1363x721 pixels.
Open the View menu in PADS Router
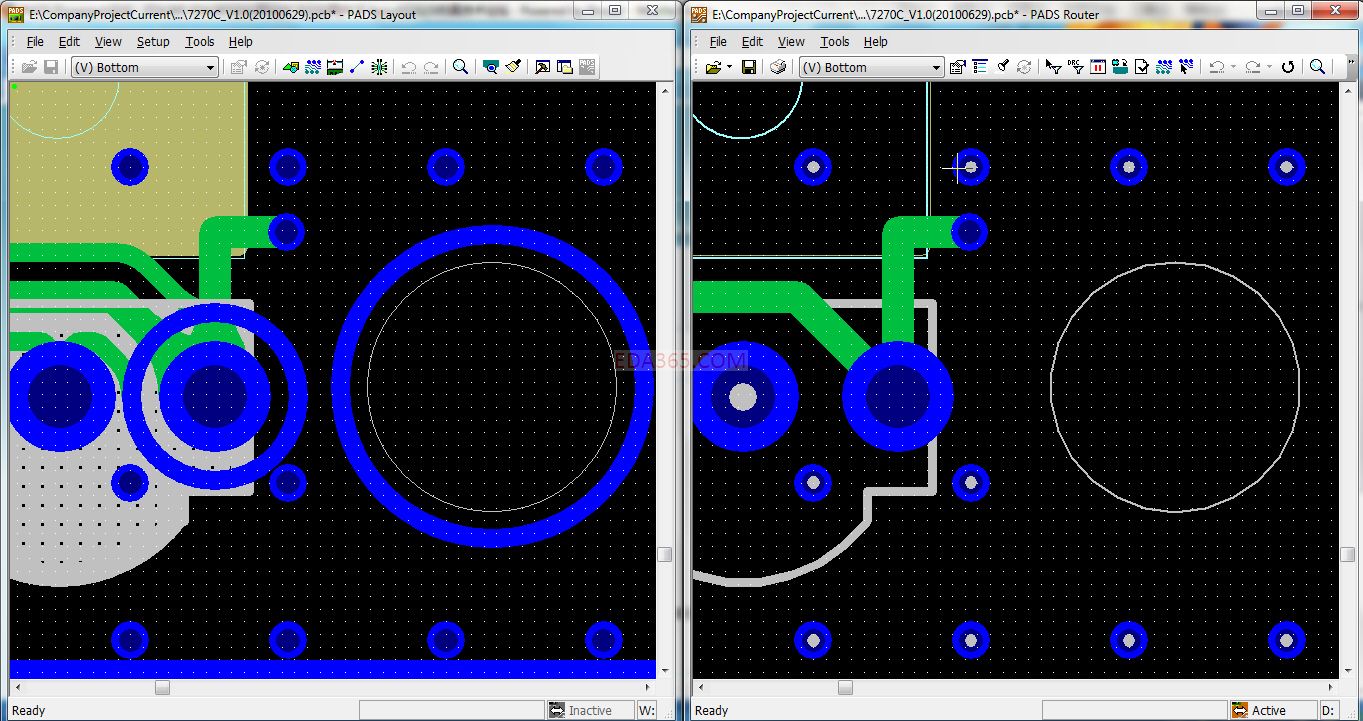point(791,42)
